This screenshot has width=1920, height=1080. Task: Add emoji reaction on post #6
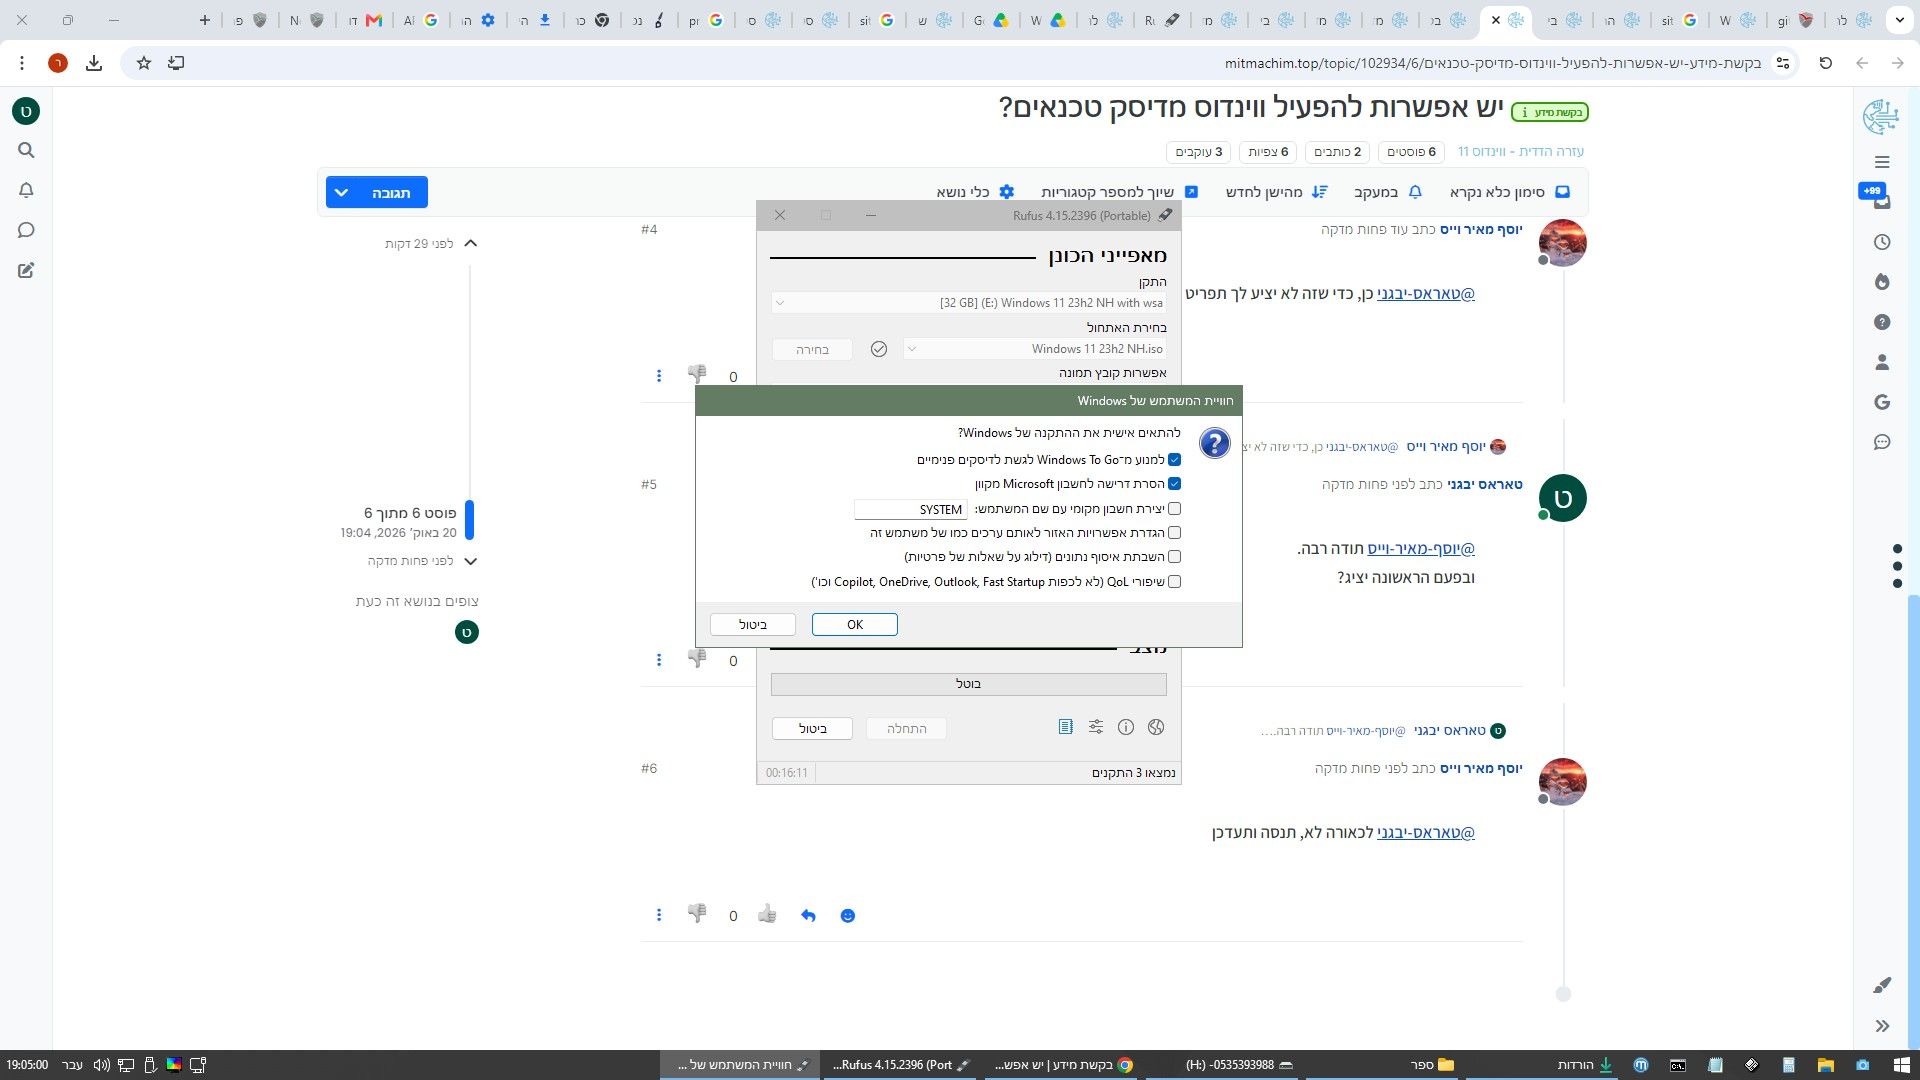(x=848, y=916)
